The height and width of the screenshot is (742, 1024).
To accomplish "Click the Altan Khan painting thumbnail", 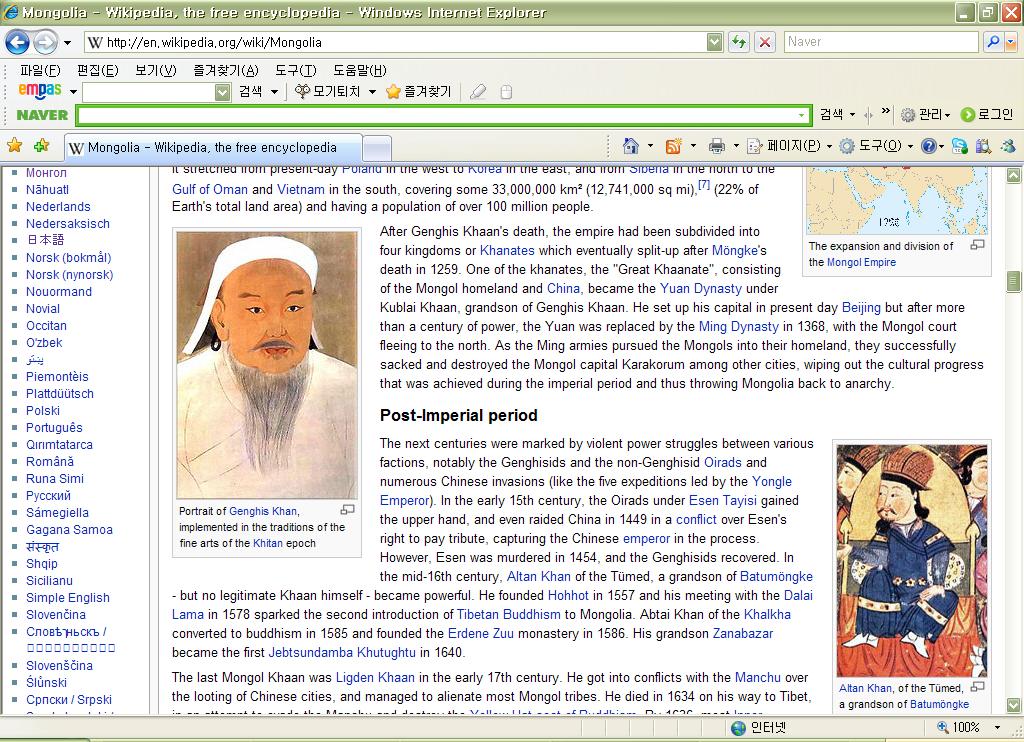I will 912,560.
